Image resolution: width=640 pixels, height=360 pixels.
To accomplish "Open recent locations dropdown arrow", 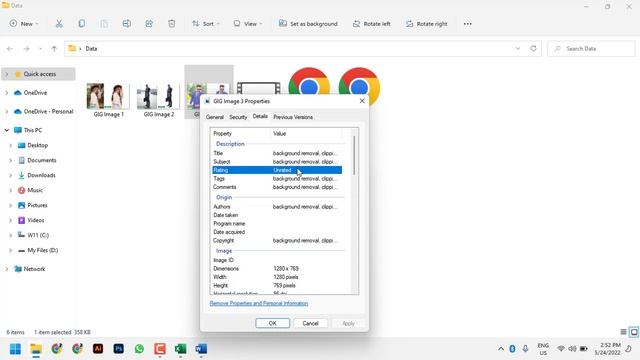I will click(x=40, y=49).
